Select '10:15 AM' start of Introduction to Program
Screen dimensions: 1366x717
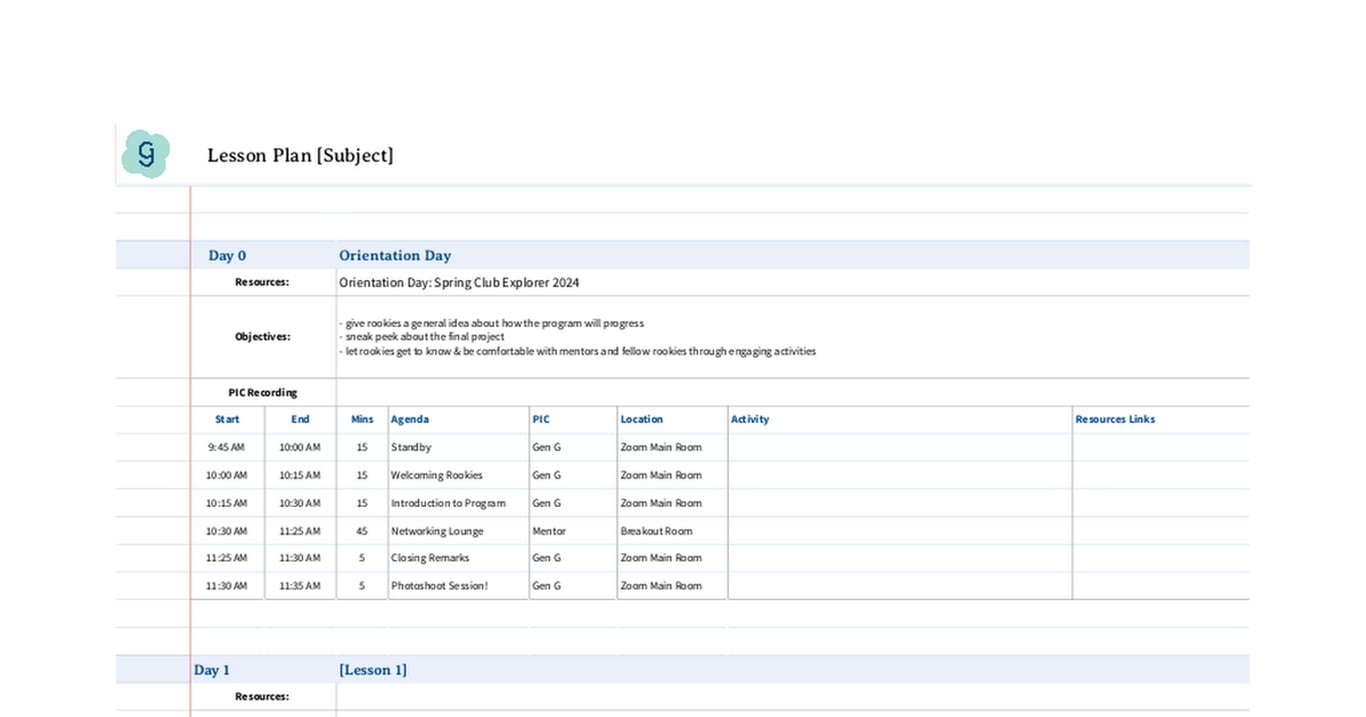coord(226,503)
